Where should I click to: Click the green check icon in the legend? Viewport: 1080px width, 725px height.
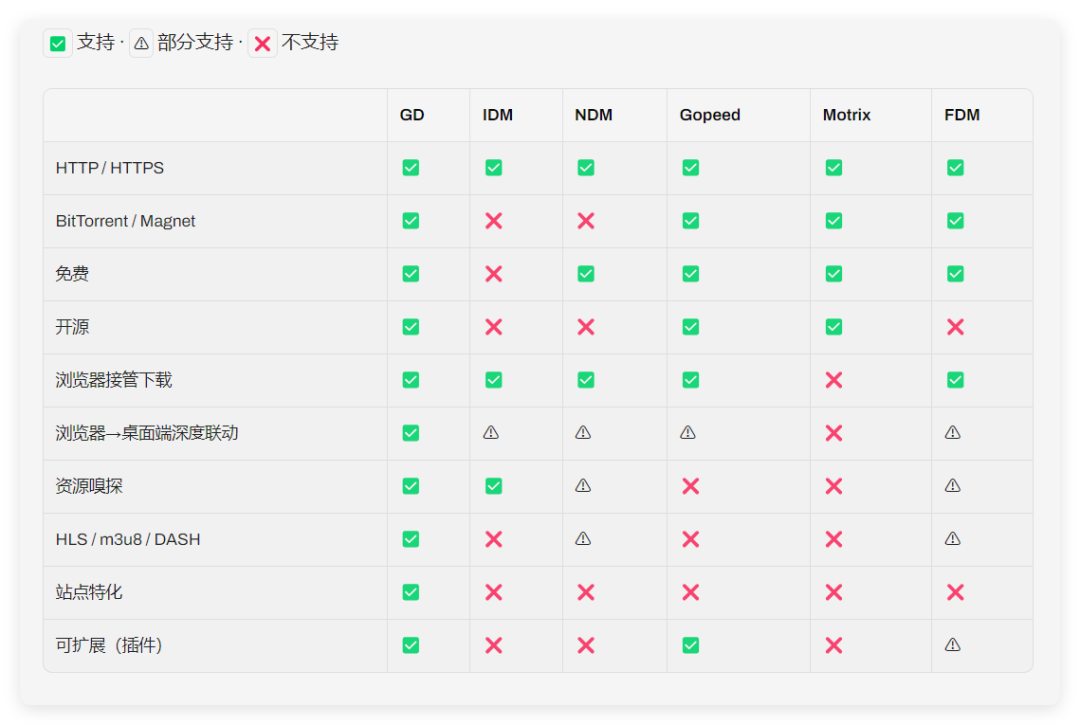(x=58, y=43)
